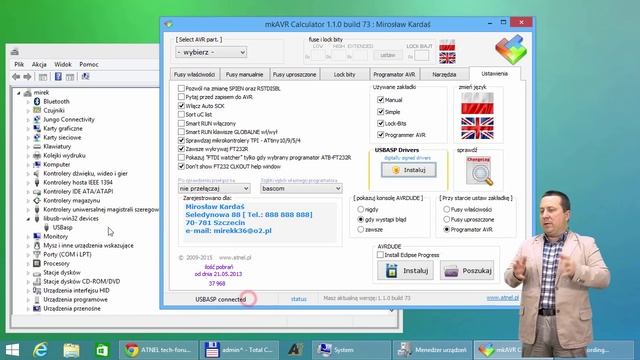Click the AVRDUDE 'Poszukaj' button
640x360 pixels.
point(467,271)
